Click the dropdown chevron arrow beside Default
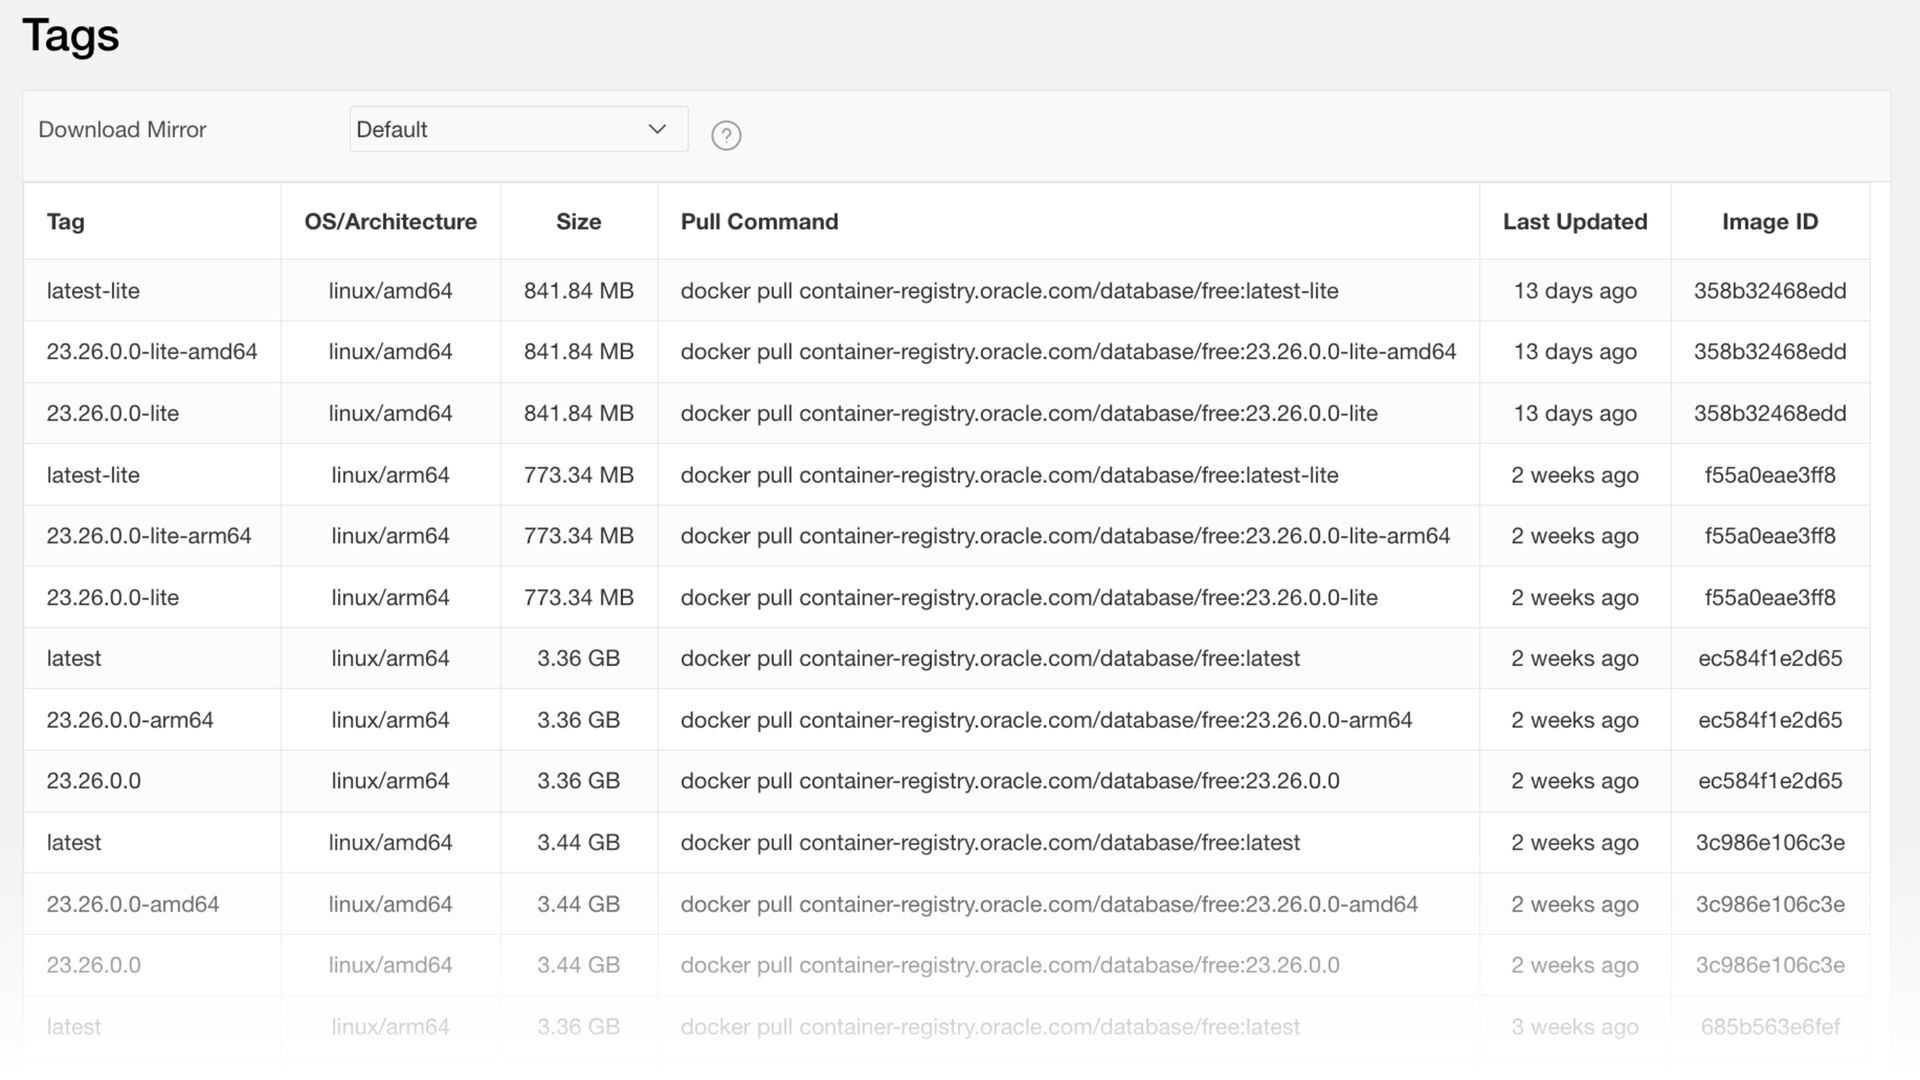This screenshot has width=1920, height=1080. pos(657,129)
